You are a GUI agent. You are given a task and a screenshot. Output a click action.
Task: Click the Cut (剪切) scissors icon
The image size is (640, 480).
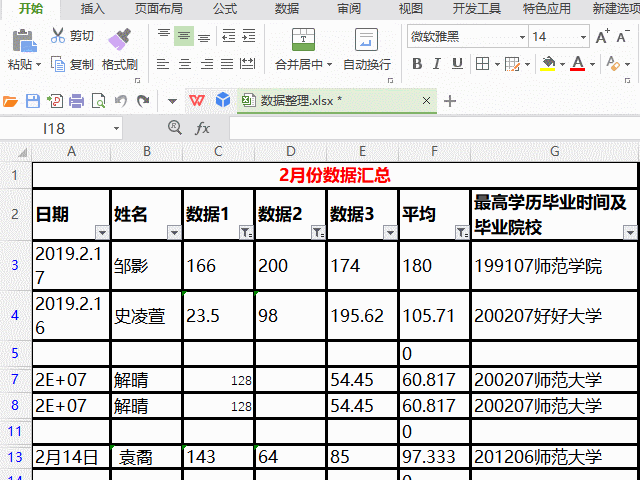pyautogui.click(x=58, y=36)
